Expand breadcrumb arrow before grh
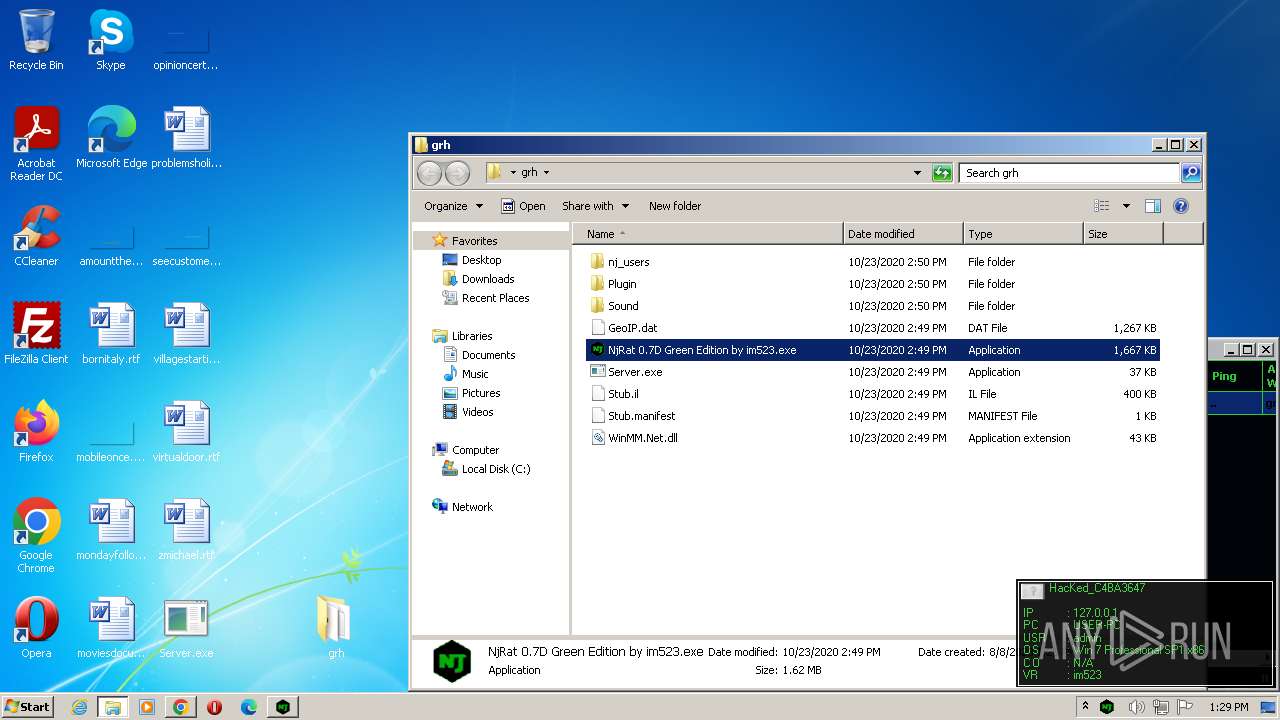The height and width of the screenshot is (720, 1280). pyautogui.click(x=513, y=173)
